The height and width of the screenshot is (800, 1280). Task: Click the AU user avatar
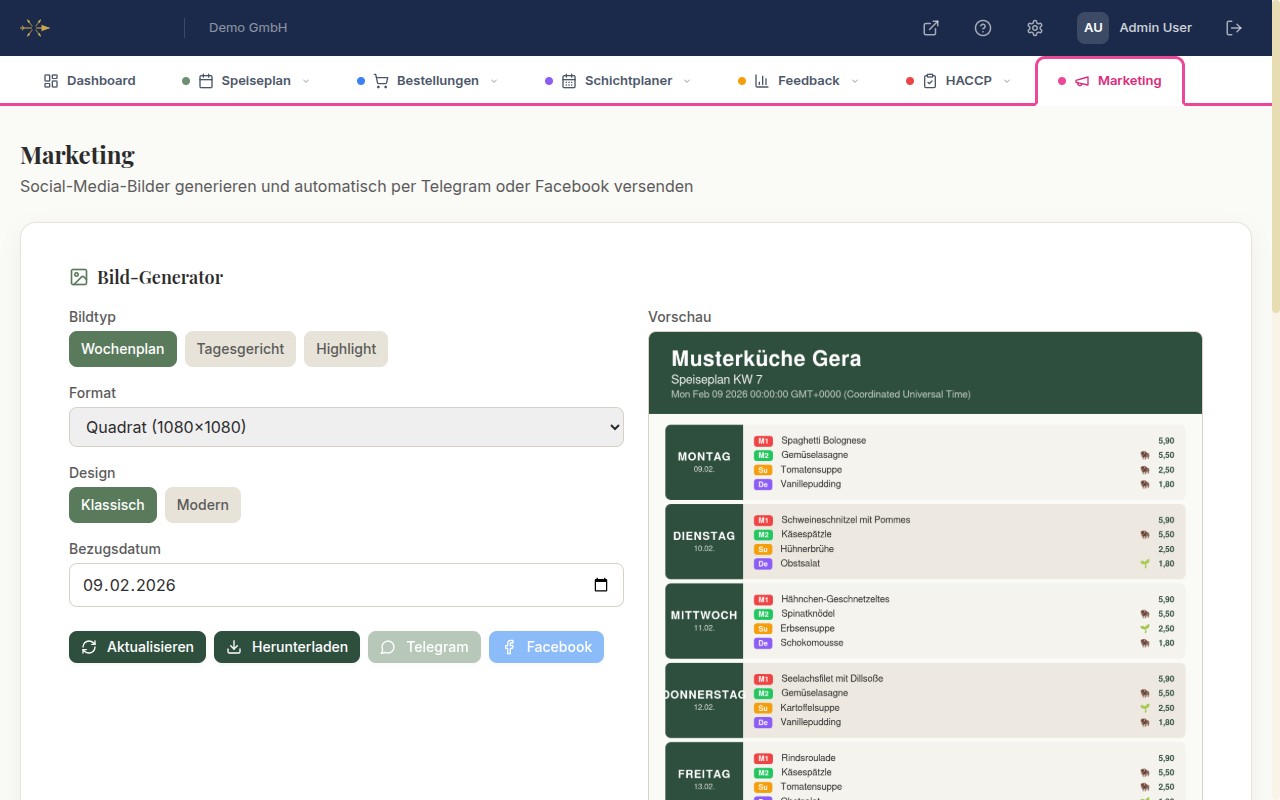tap(1093, 28)
